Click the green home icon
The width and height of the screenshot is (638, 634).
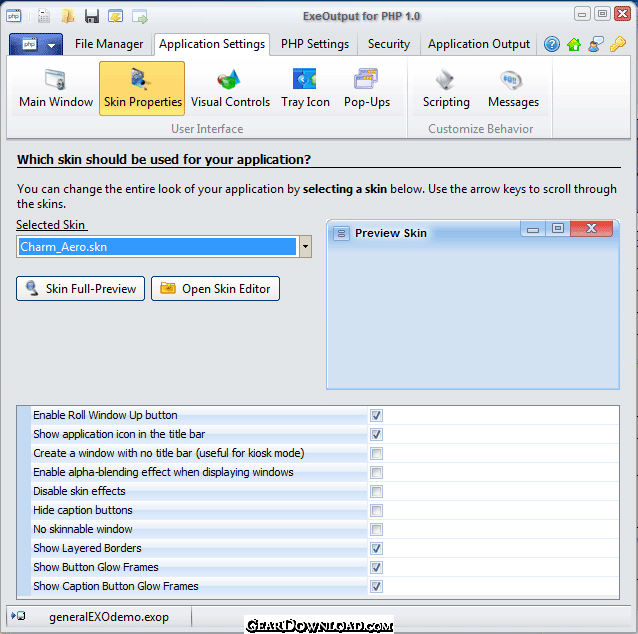[x=574, y=44]
